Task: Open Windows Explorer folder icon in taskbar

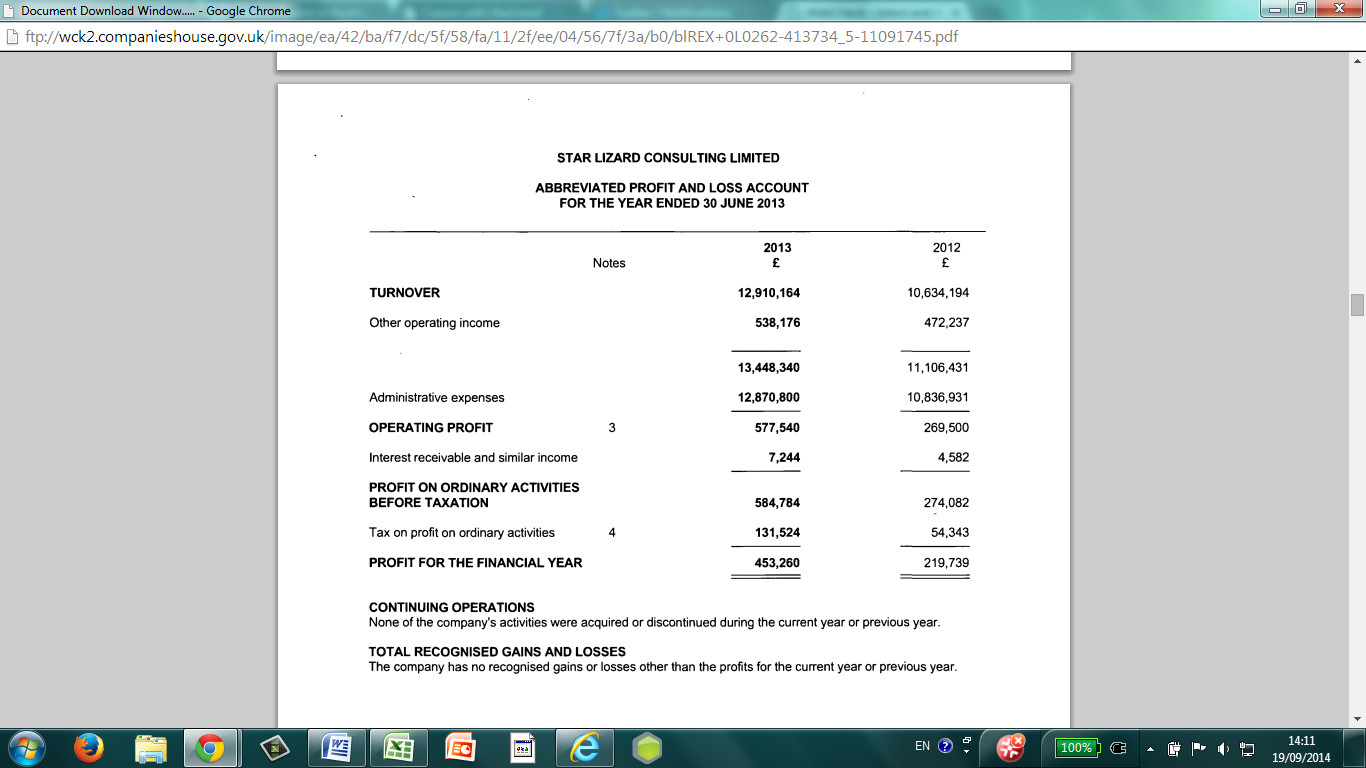Action: pyautogui.click(x=151, y=747)
